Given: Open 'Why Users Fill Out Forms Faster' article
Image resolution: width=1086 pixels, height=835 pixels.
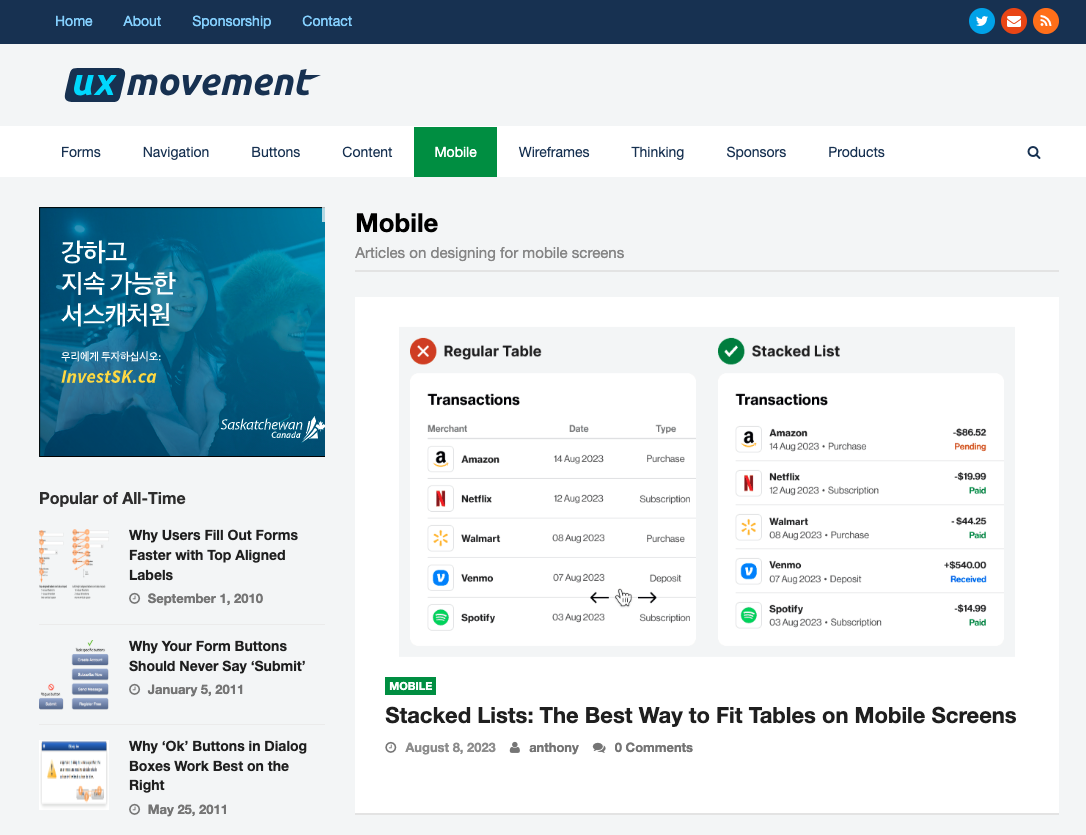Looking at the screenshot, I should 213,555.
